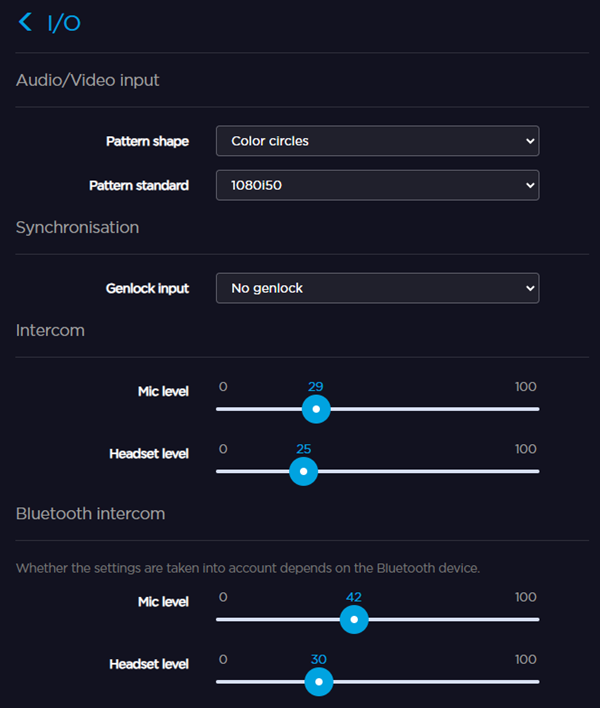Click the Intercom Headset level slider handle
This screenshot has height=708, width=600.
(x=303, y=471)
